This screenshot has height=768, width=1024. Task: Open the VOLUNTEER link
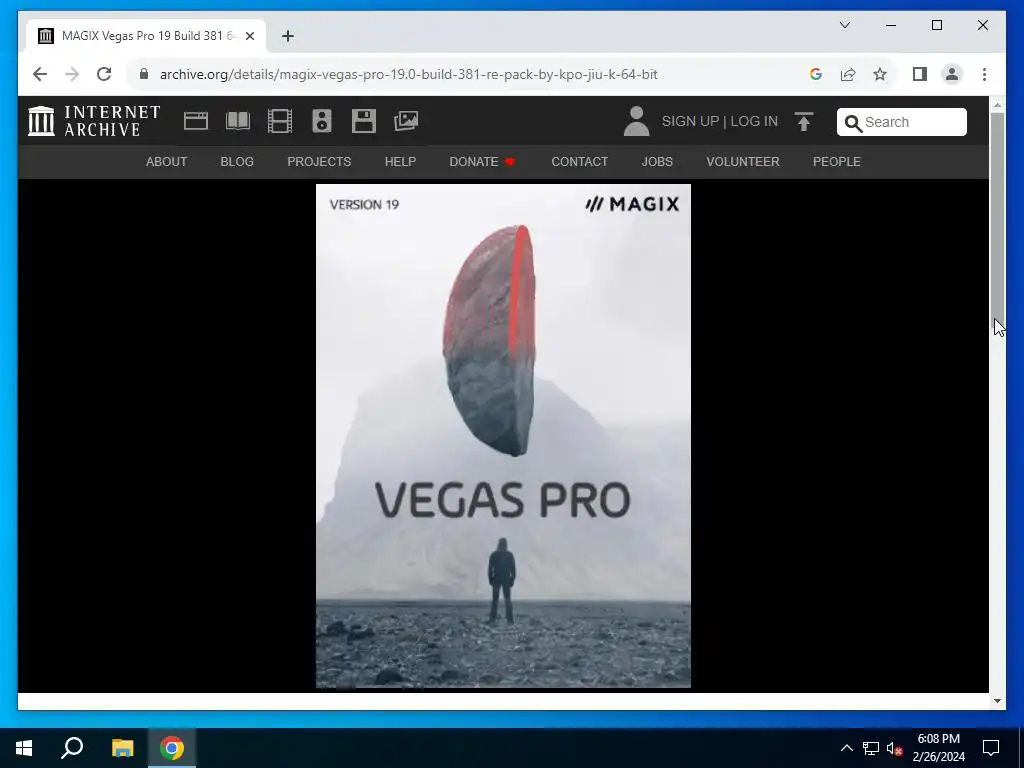coord(743,162)
